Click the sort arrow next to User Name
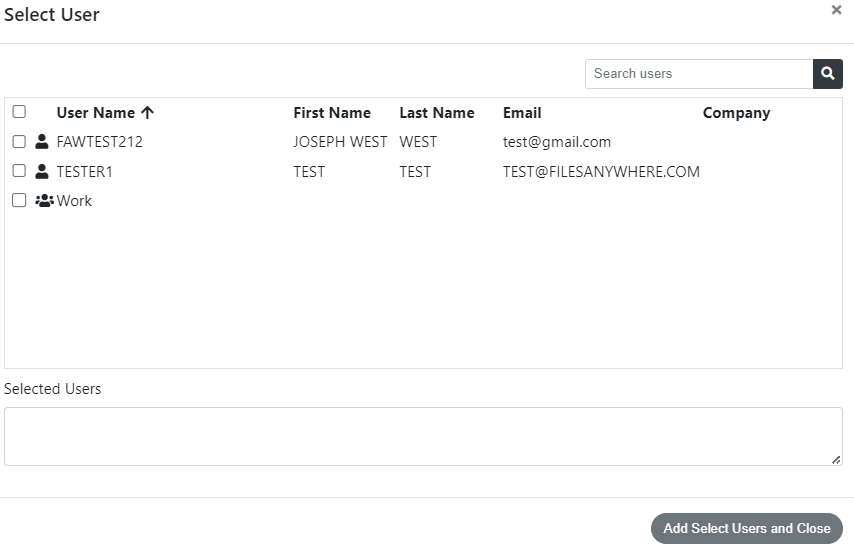854x550 pixels. coord(148,113)
